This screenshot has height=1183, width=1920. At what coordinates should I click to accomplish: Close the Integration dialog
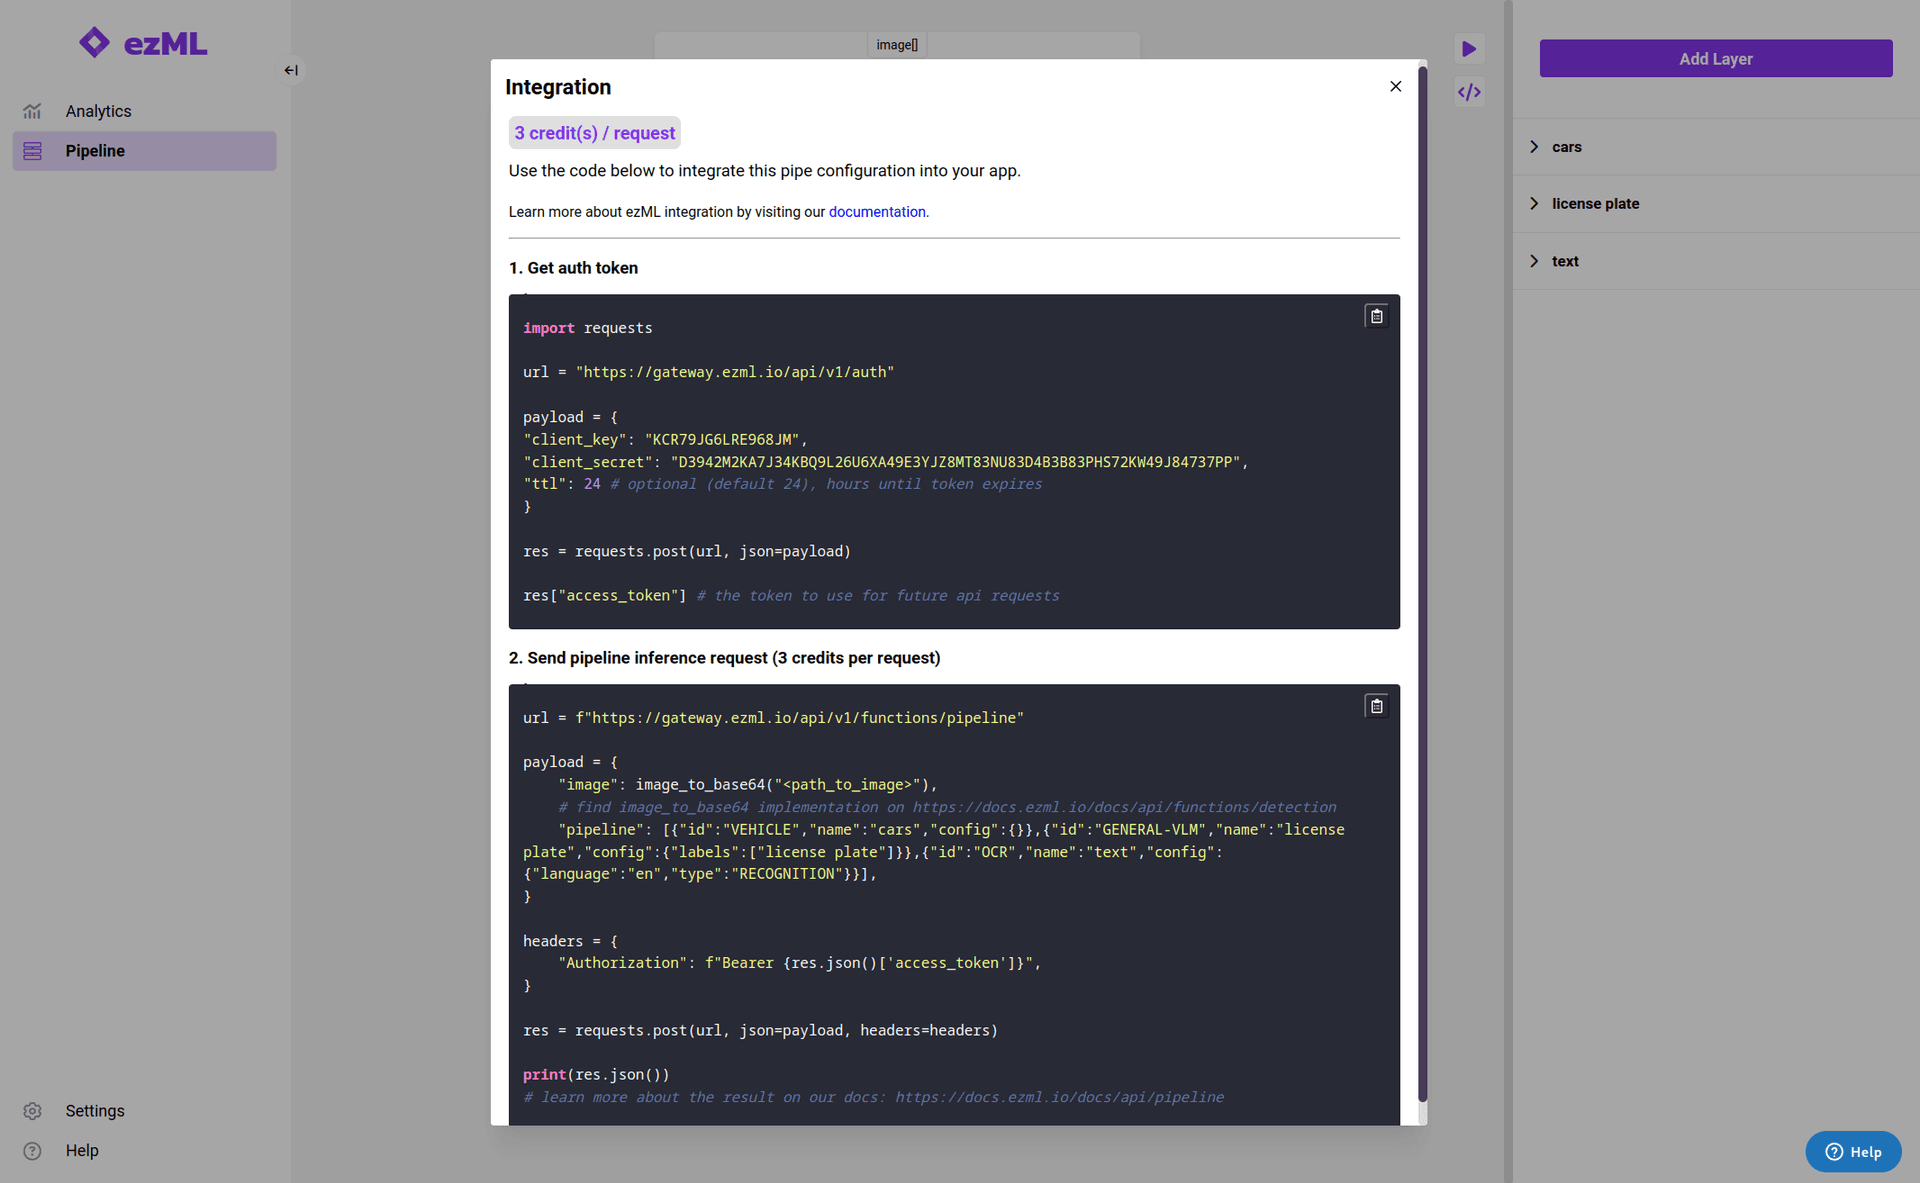tap(1395, 87)
